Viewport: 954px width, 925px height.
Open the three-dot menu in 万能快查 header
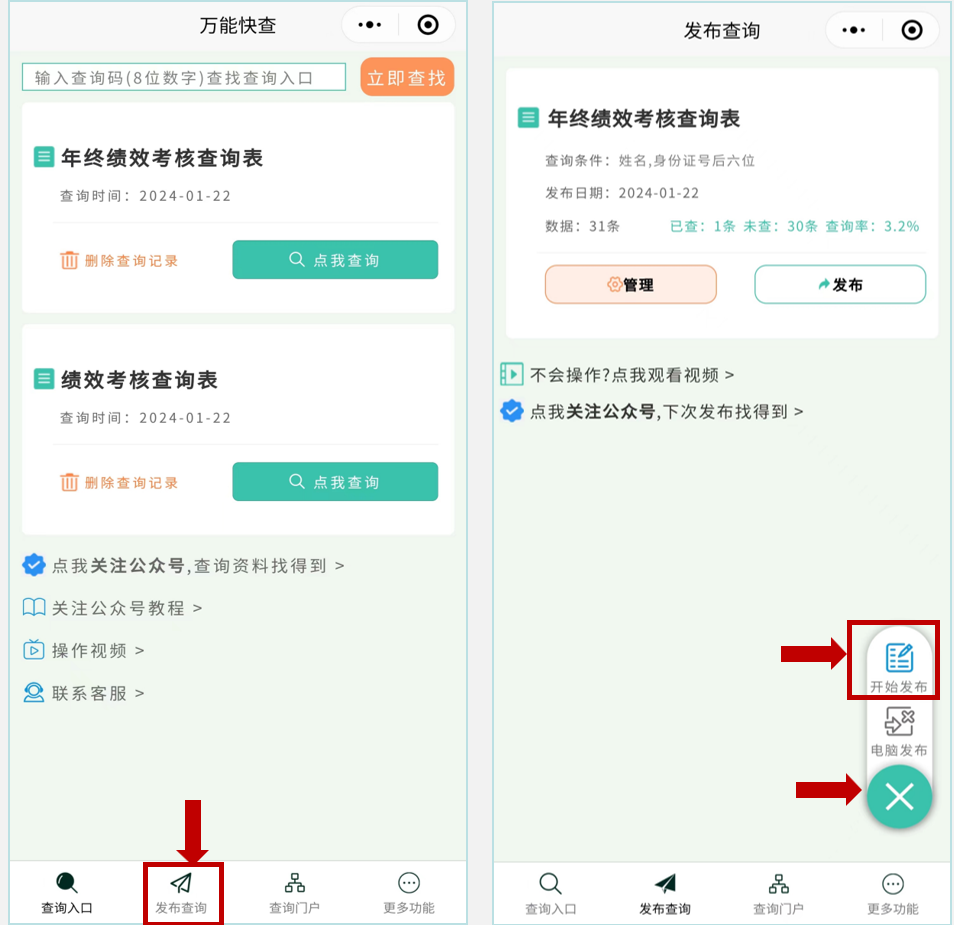[x=369, y=25]
